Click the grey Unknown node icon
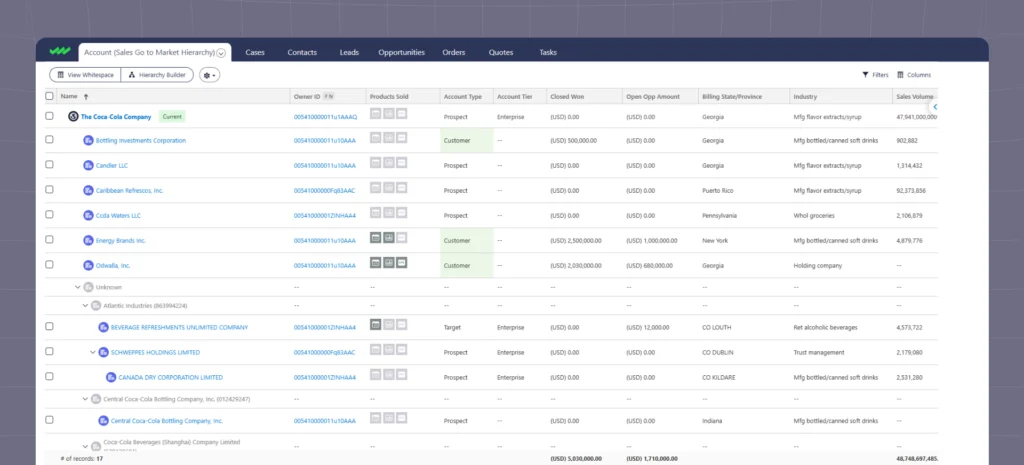1024x465 pixels. pos(88,287)
